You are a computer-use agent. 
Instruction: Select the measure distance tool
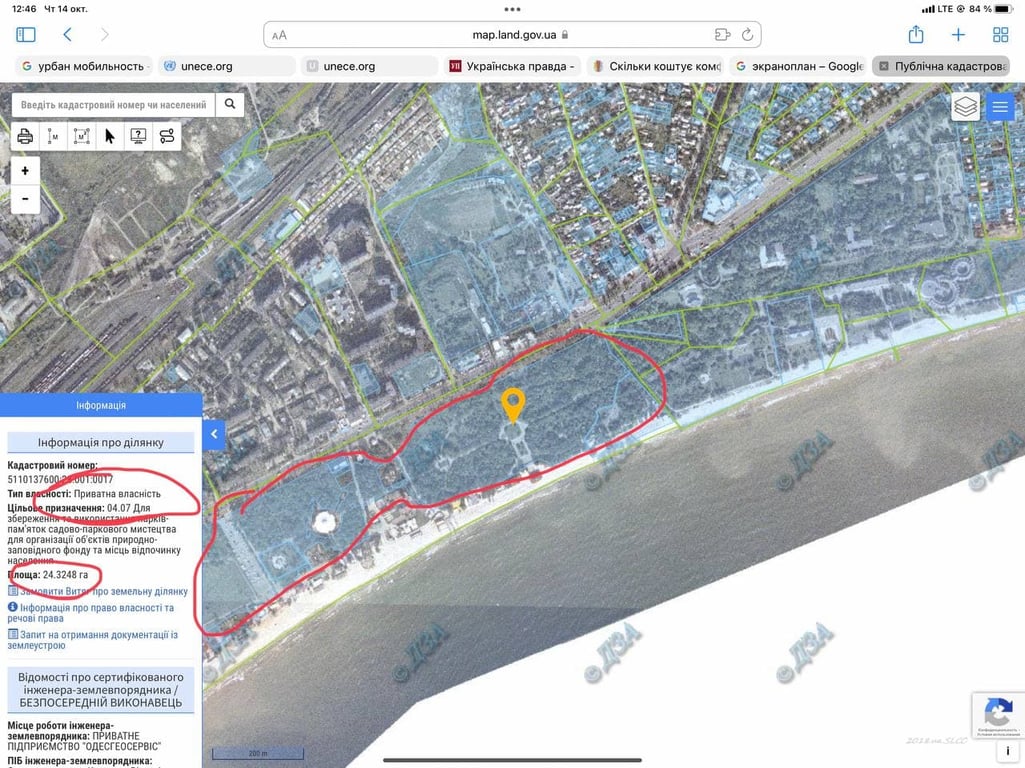[x=53, y=136]
